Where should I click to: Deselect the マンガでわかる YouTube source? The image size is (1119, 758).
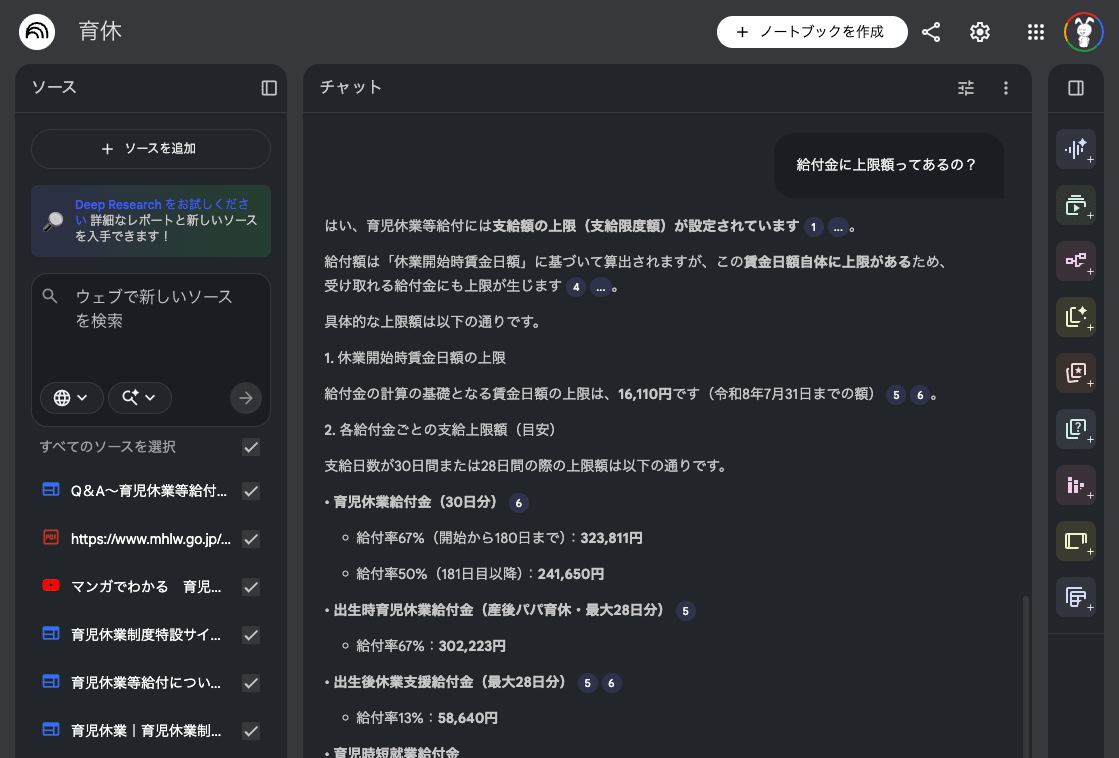(251, 587)
